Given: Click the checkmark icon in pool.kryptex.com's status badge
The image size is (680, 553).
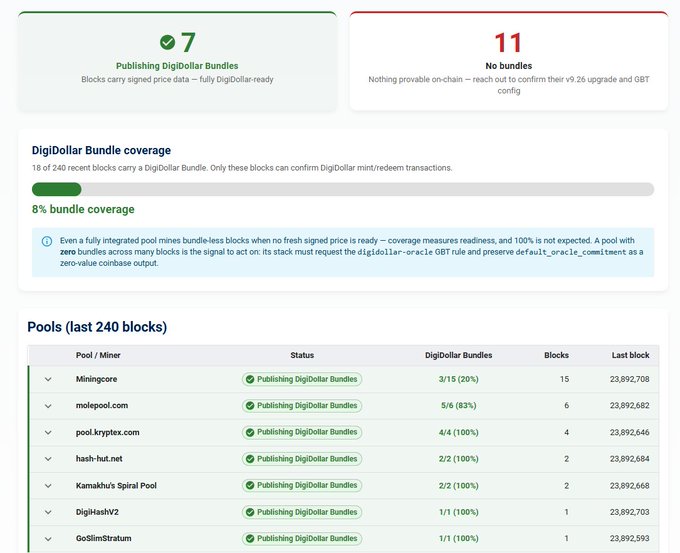Looking at the screenshot, I should point(250,432).
